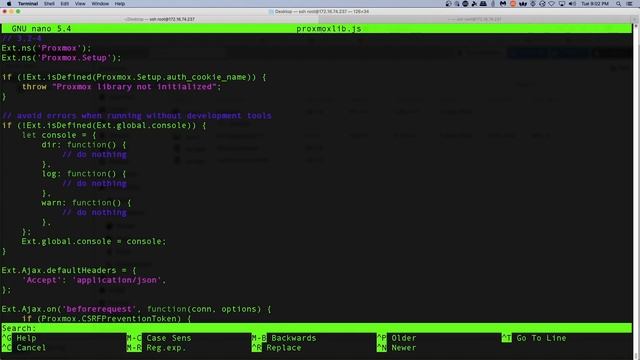The image size is (640, 360).
Task: Click the ^T Go To Line shortcut
Action: pyautogui.click(x=534, y=338)
